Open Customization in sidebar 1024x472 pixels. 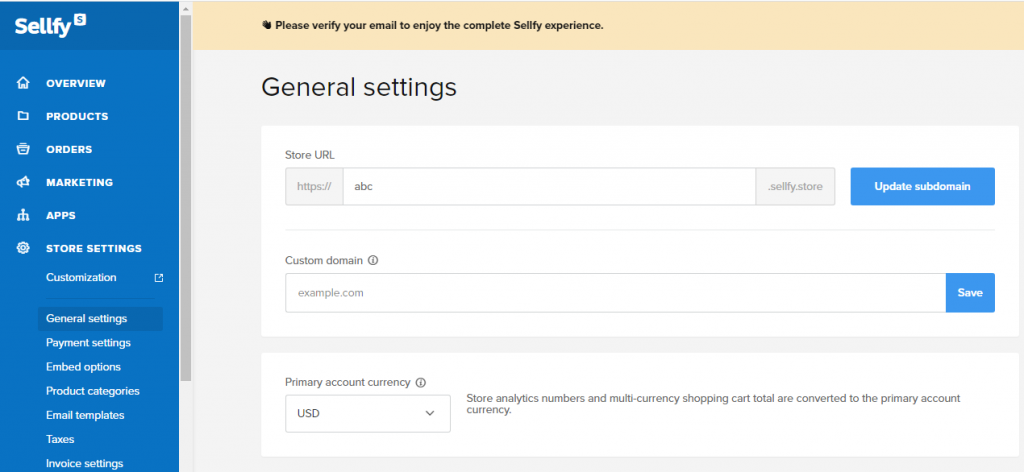click(81, 277)
